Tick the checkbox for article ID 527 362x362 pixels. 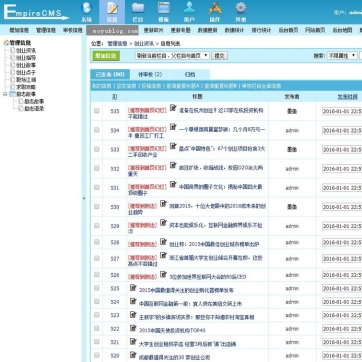click(97, 258)
